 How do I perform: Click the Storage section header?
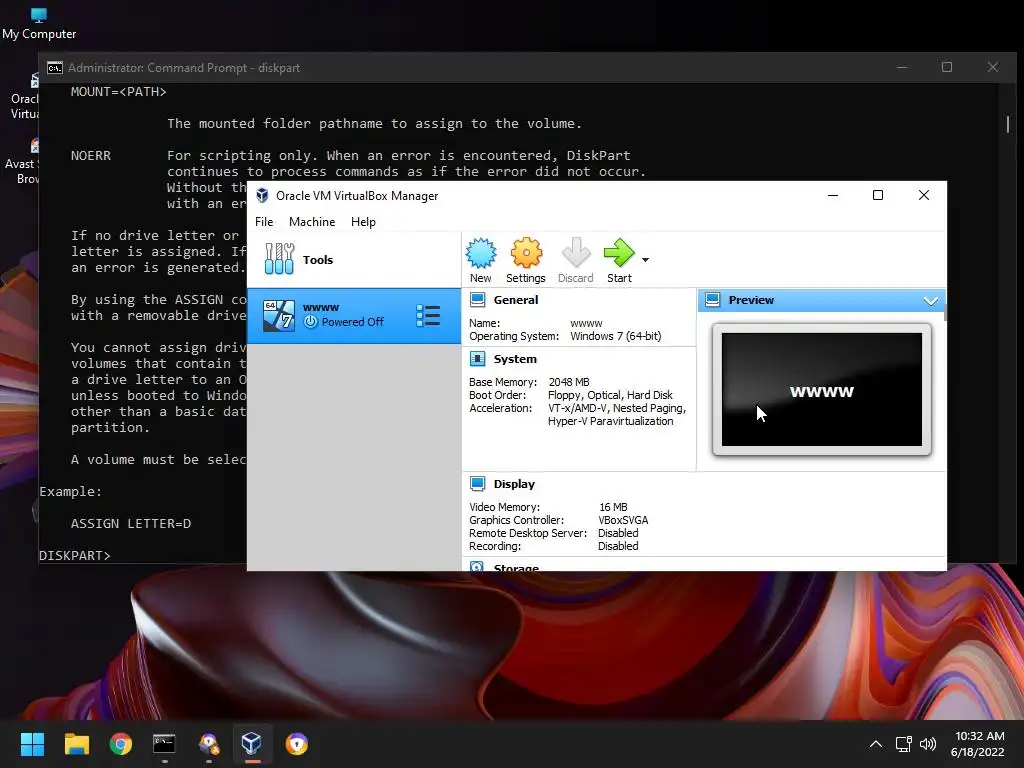point(516,568)
